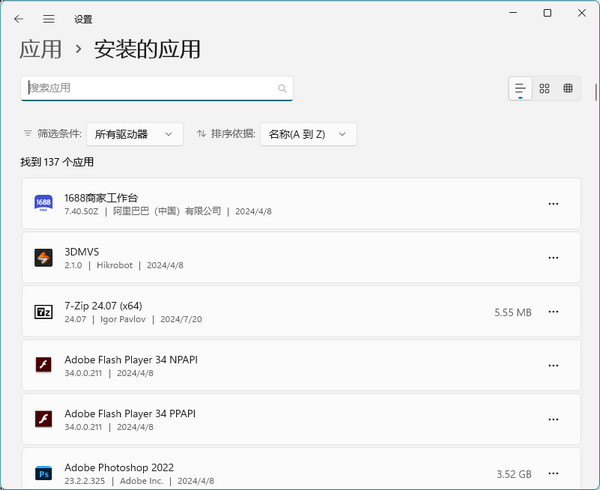The width and height of the screenshot is (600, 490).
Task: Switch to table view layout
Action: click(x=568, y=89)
